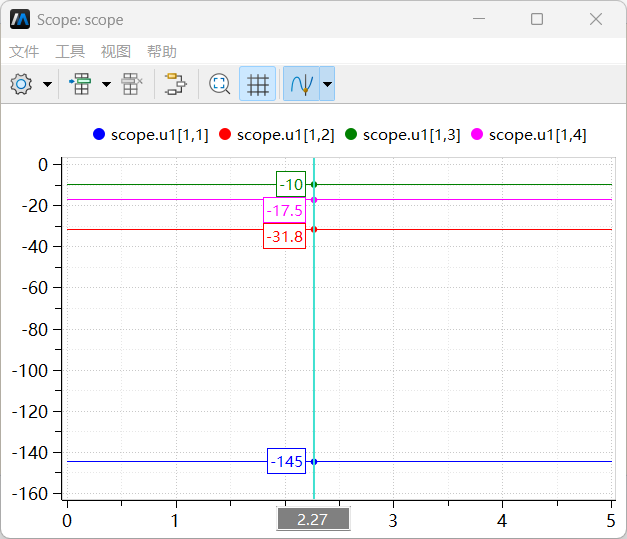
Task: Expand the settings gear dropdown arrow
Action: click(x=48, y=84)
